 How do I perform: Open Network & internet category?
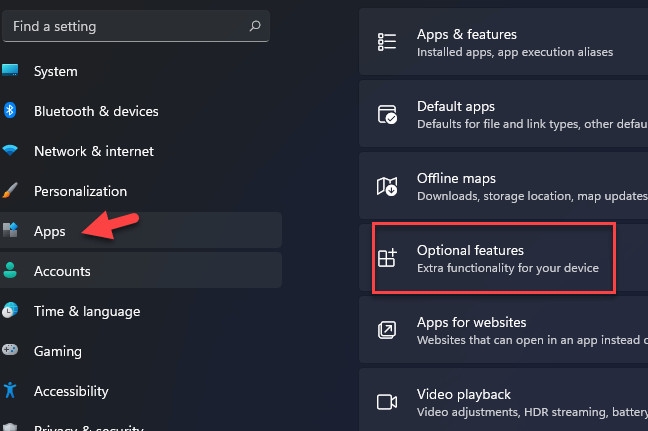pos(141,151)
